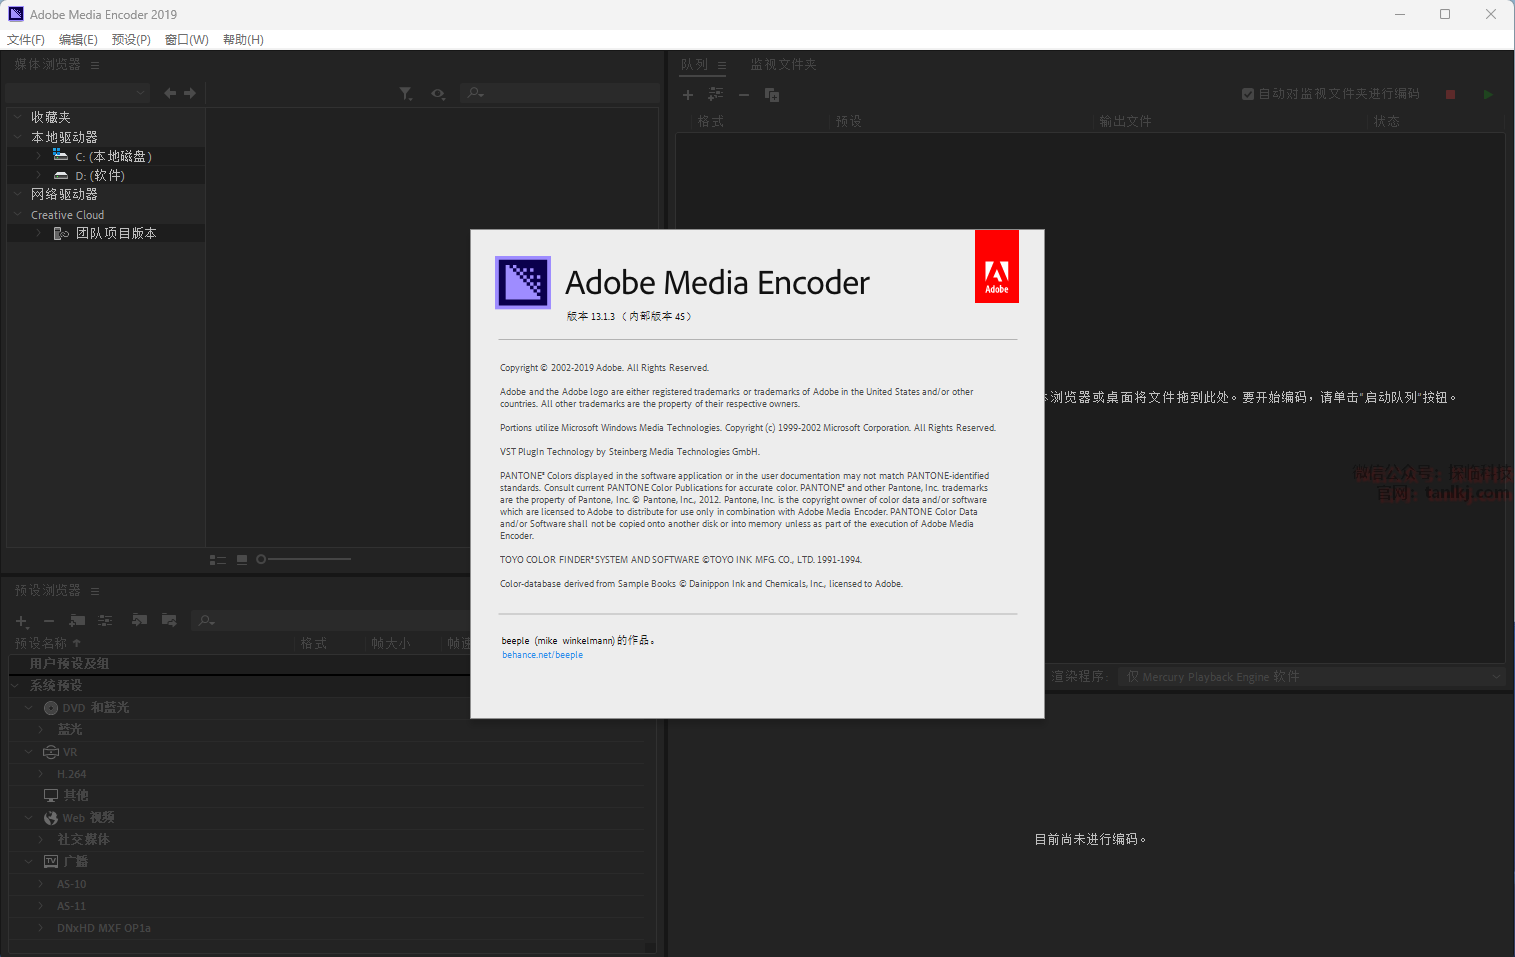Viewport: 1515px width, 957px height.
Task: Open the Mercury Playback Engine renderer dropdown
Action: (1310, 677)
